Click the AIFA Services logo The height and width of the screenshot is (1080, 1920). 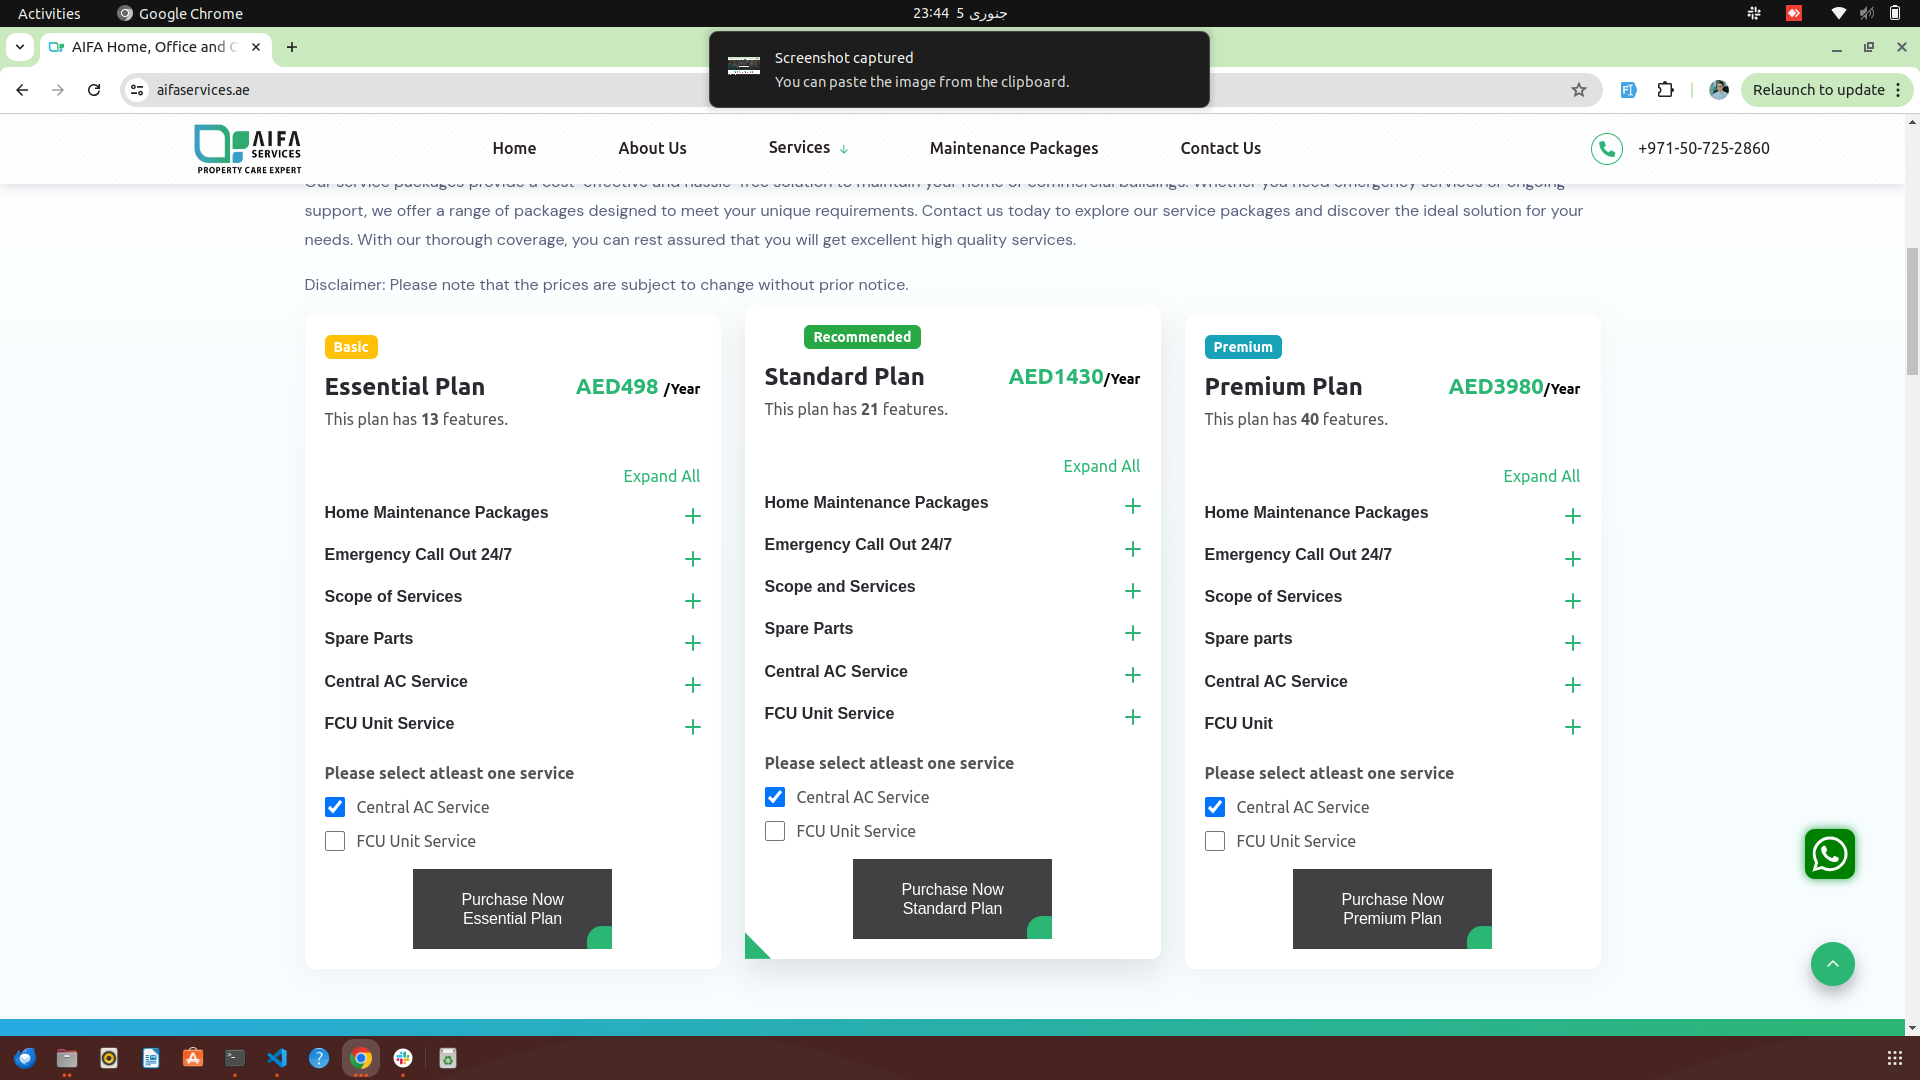(x=248, y=149)
